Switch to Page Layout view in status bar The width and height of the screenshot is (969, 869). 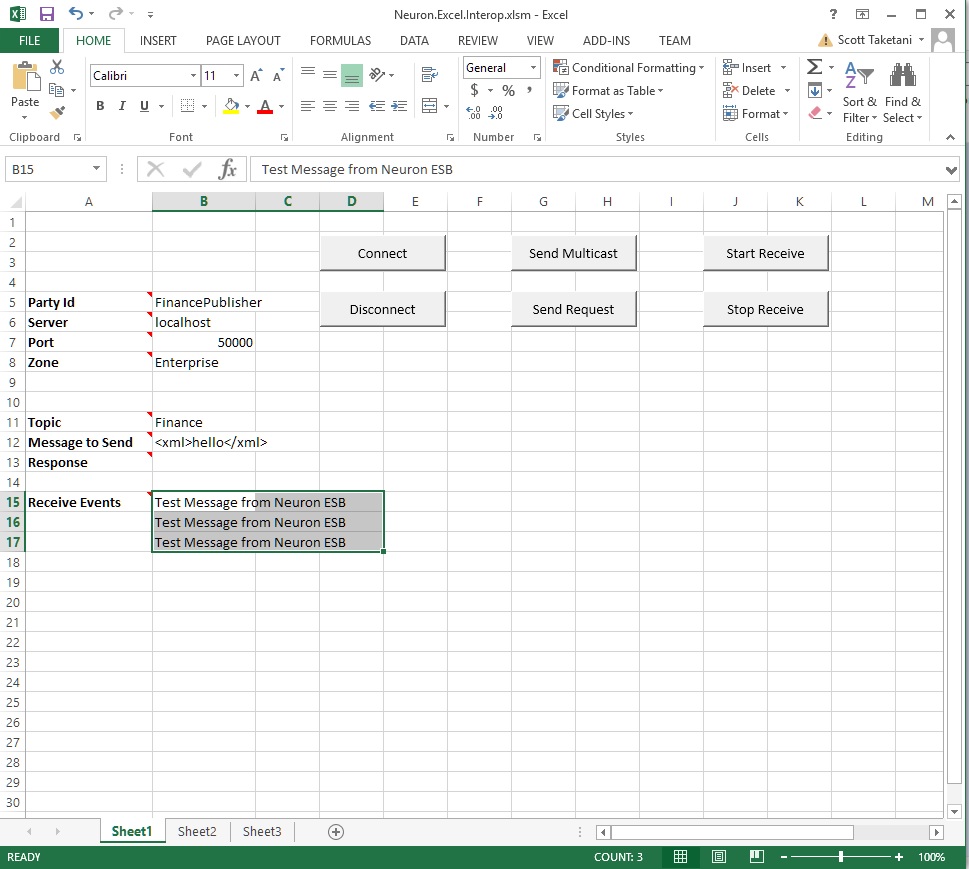(x=719, y=857)
